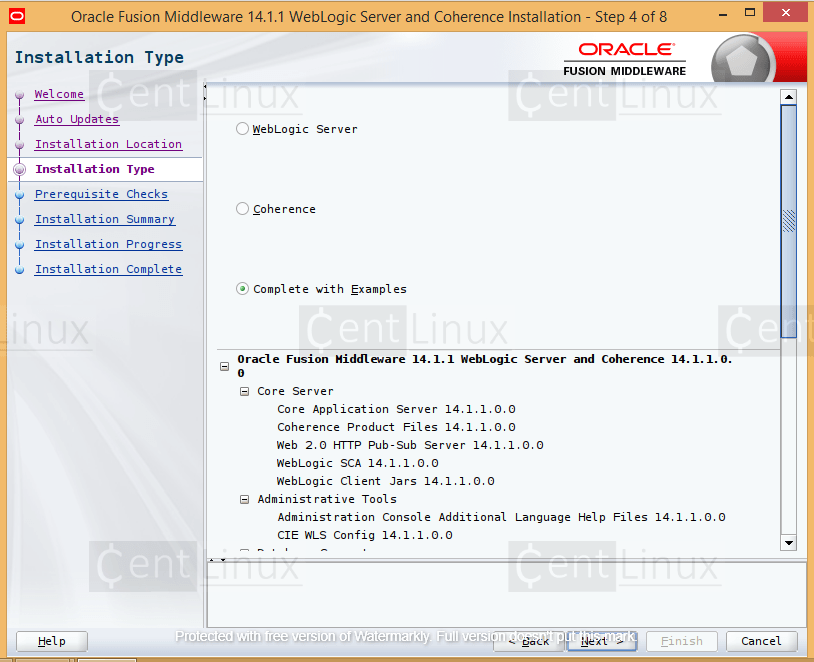The image size is (814, 662).
Task: Click the Installation Progress step bullet icon
Action: pyautogui.click(x=20, y=245)
